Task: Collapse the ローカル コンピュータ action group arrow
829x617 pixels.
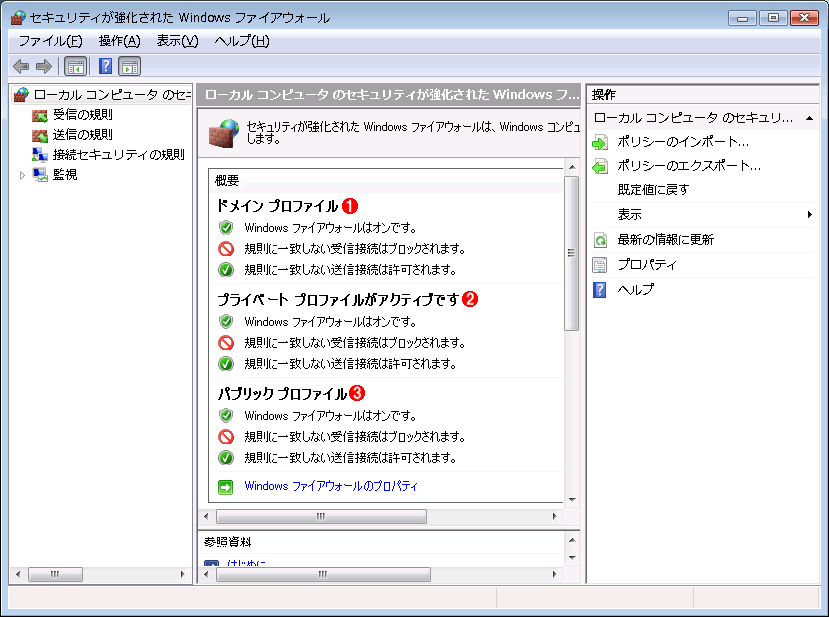Action: click(809, 118)
